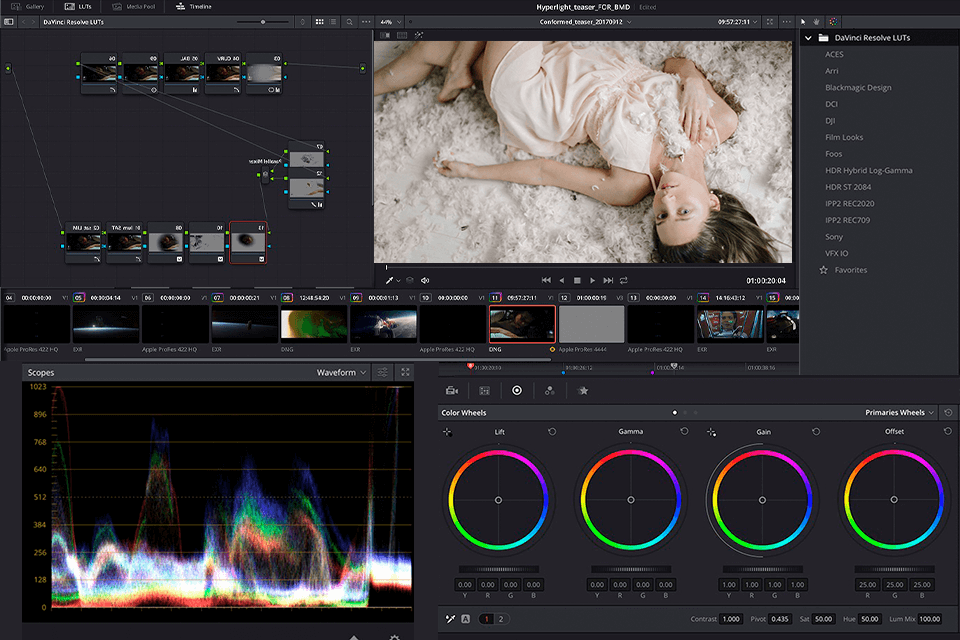Click the color wheel icon above LUT list

(833, 22)
